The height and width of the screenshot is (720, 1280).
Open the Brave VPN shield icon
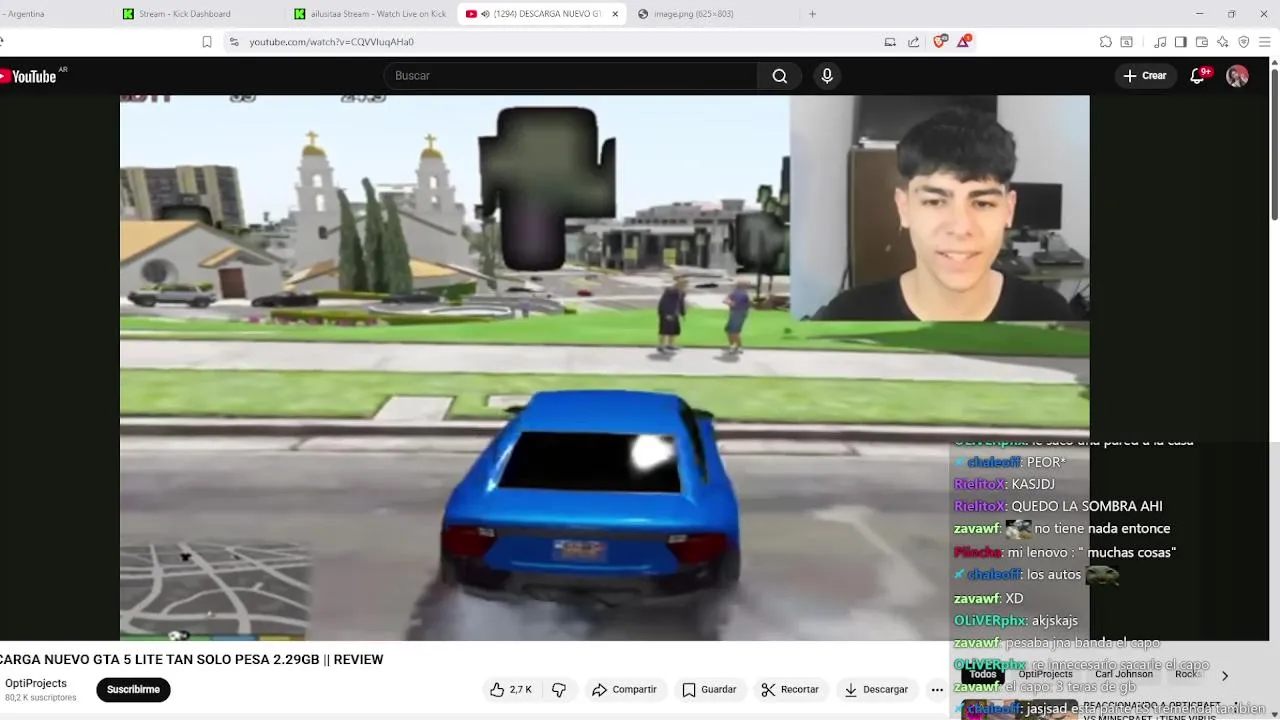1244,42
